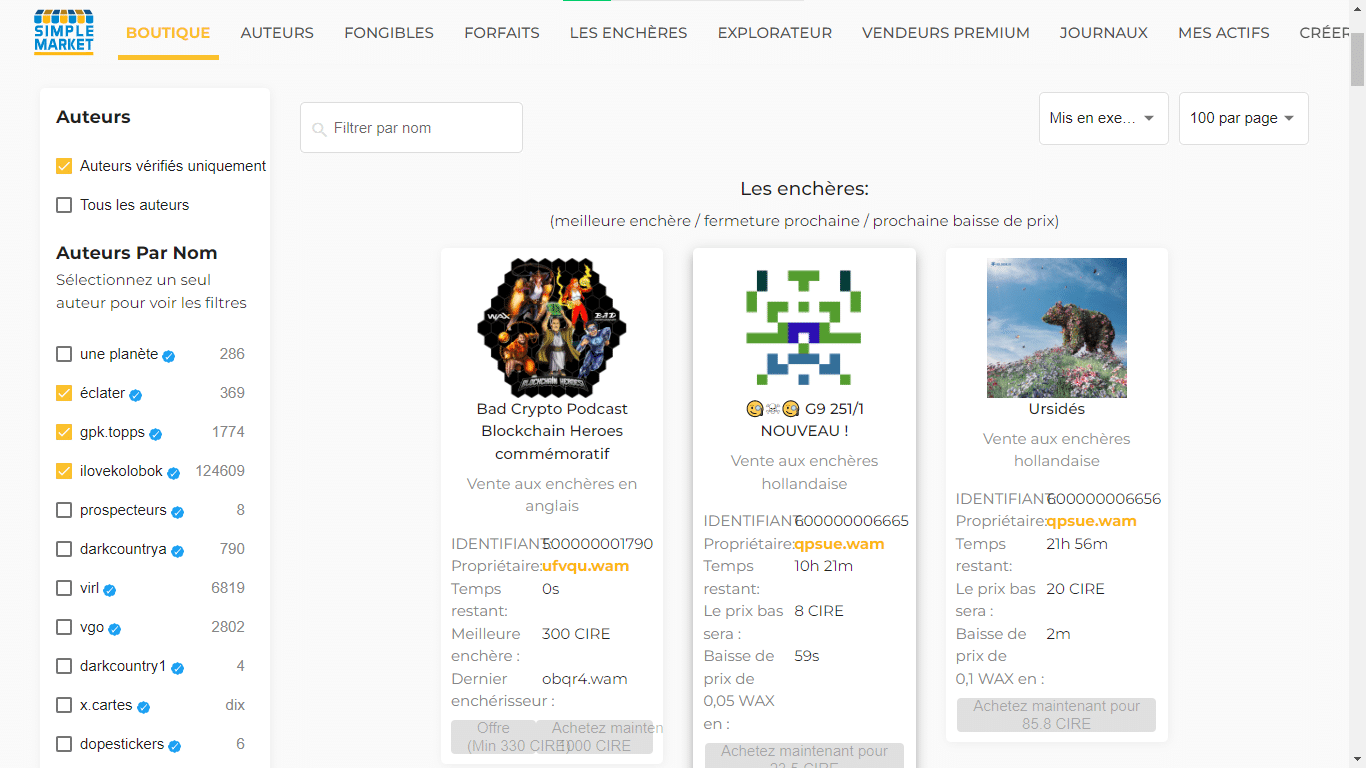Untick the 'gpk.topps' author checkbox

[x=64, y=432]
